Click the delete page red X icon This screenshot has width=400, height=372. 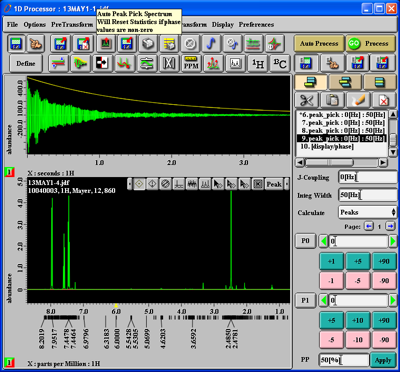384,100
